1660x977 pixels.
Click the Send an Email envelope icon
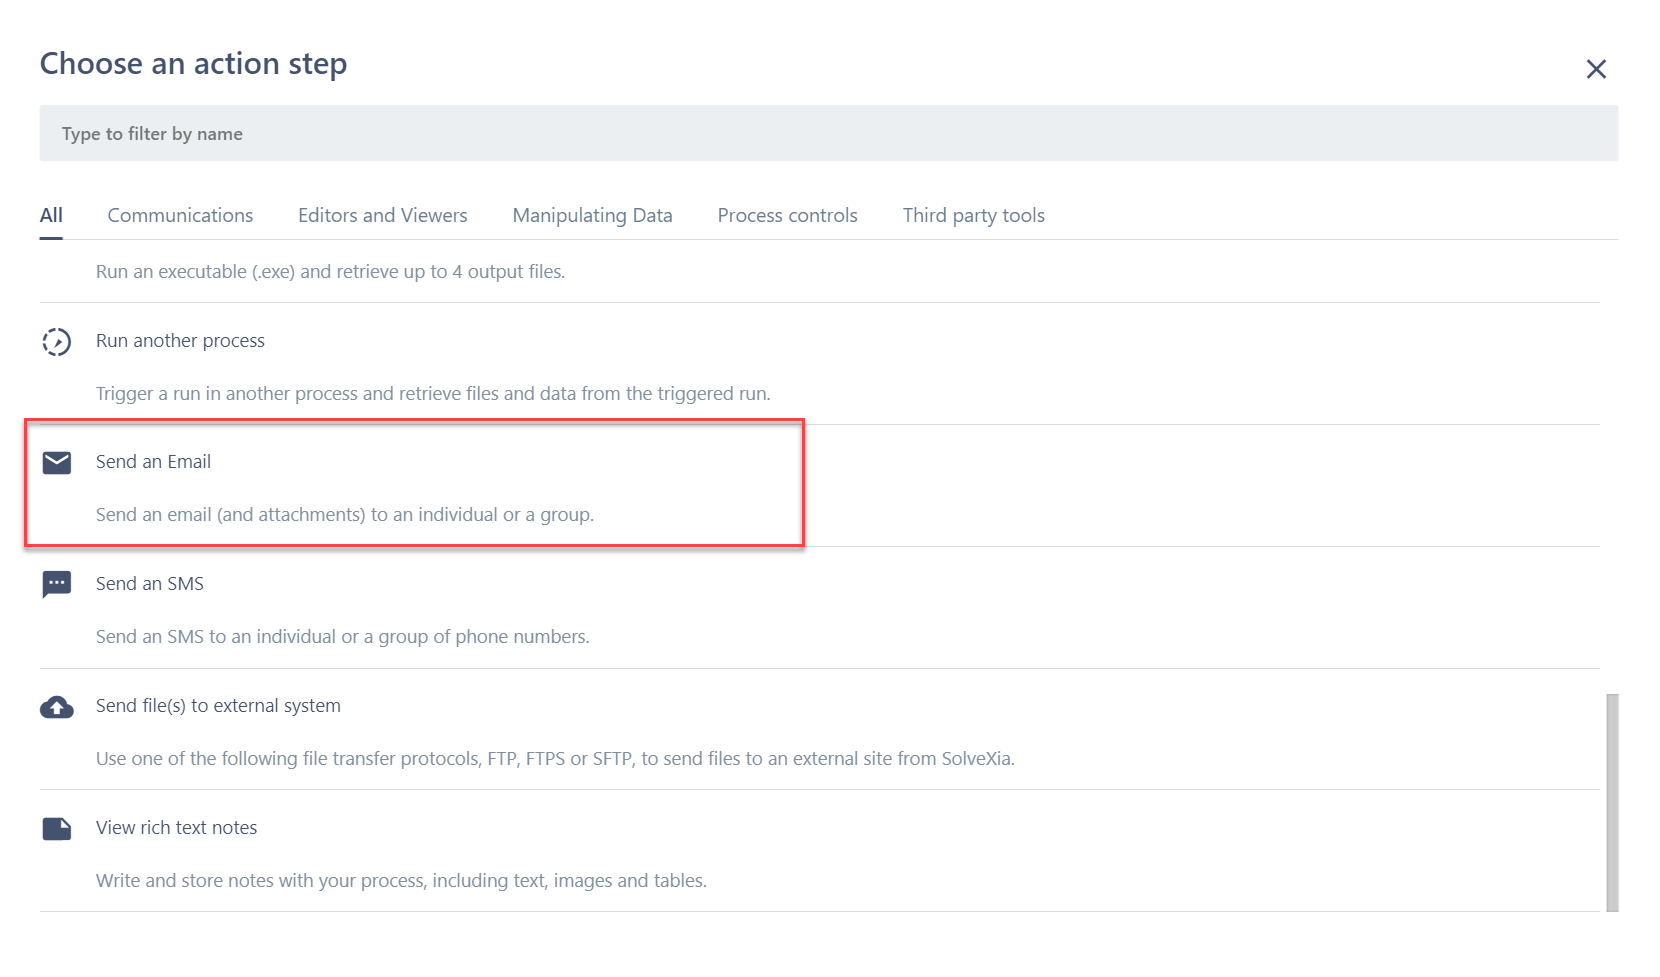click(57, 463)
